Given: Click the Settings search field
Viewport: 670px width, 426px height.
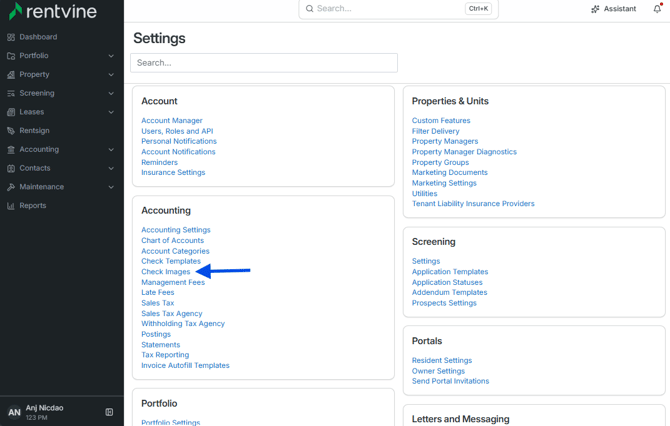Looking at the screenshot, I should [264, 63].
